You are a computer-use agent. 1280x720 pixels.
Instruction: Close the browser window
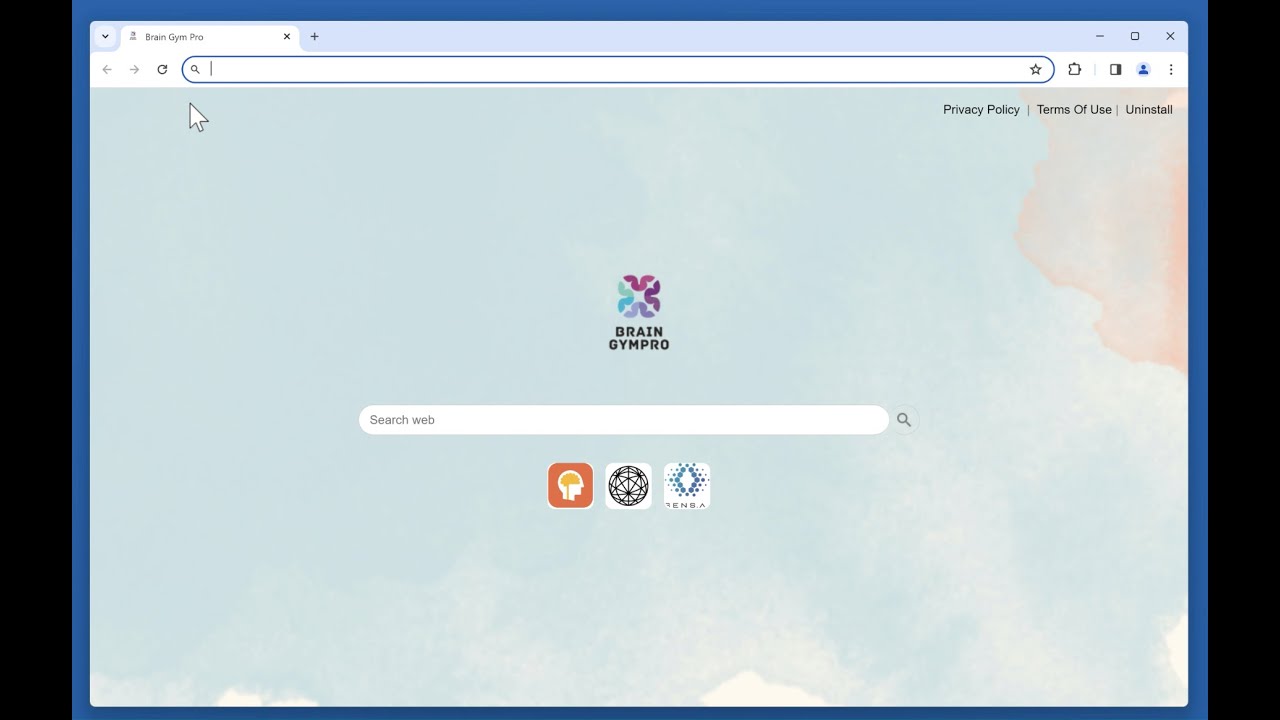1170,36
